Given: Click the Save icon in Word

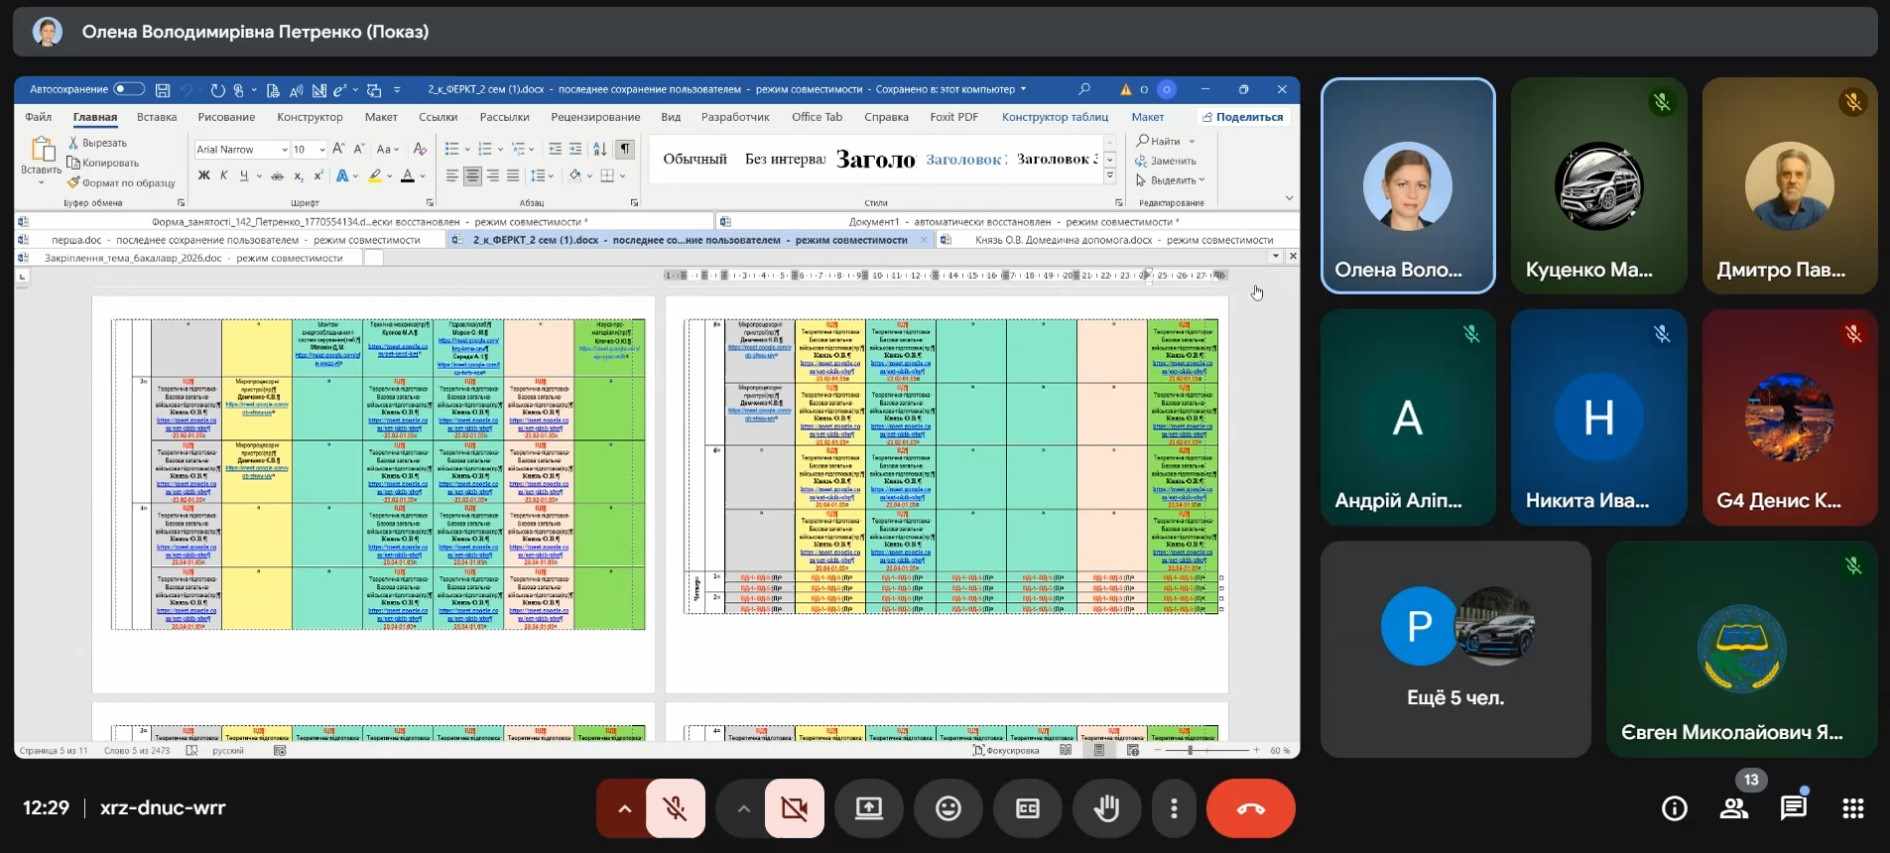Looking at the screenshot, I should tap(163, 90).
